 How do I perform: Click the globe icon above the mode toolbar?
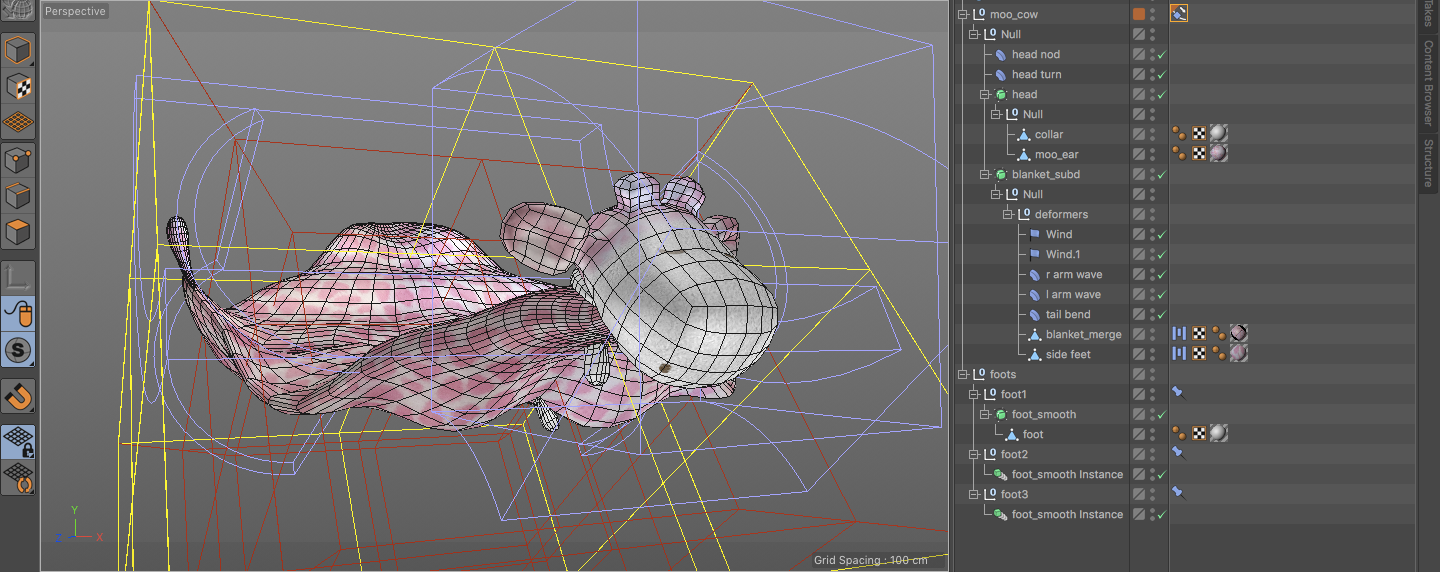19,12
